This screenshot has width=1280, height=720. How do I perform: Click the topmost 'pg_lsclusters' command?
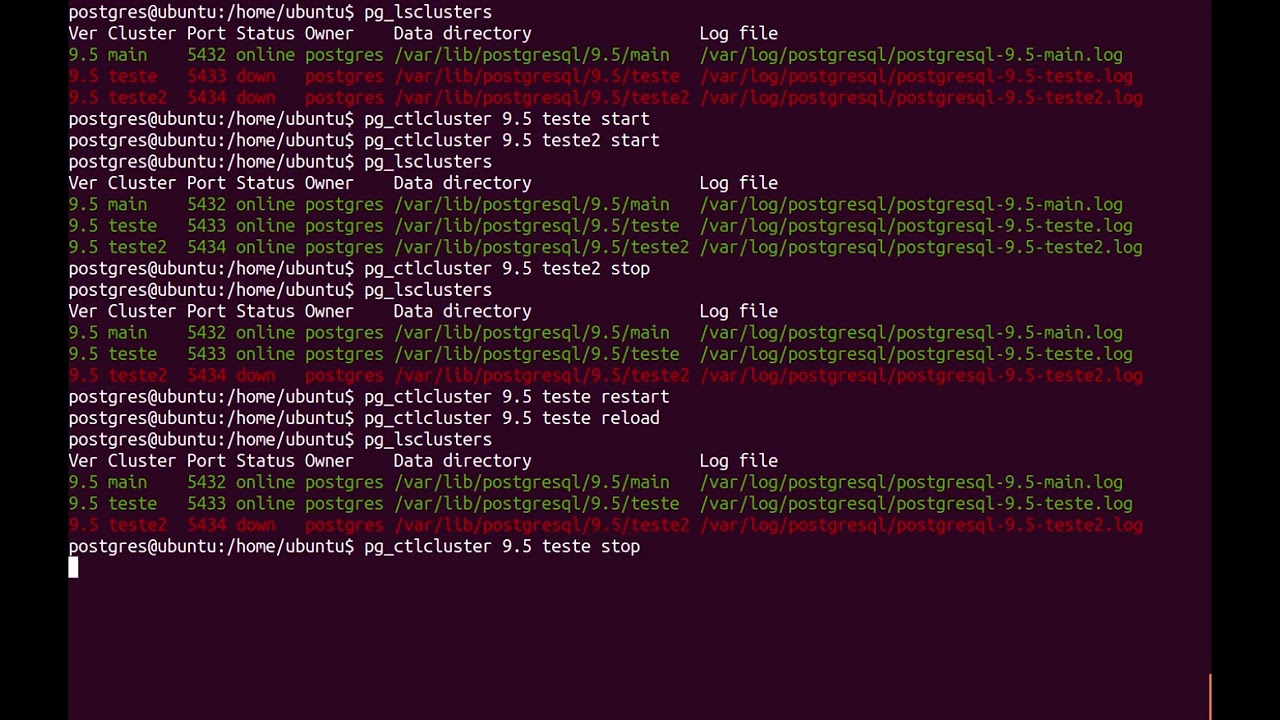pos(428,12)
